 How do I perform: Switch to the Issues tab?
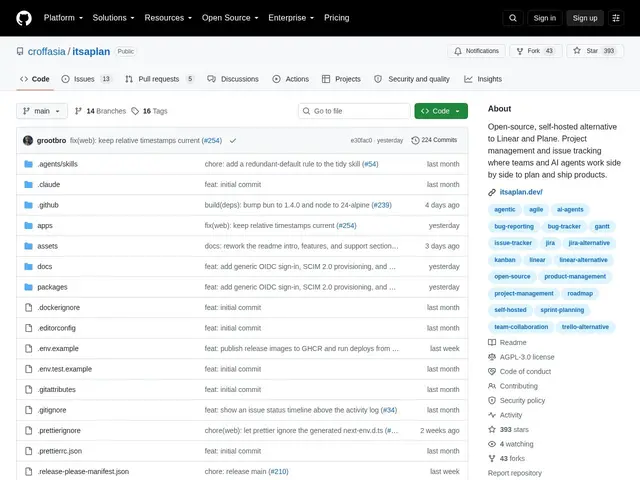[86, 79]
